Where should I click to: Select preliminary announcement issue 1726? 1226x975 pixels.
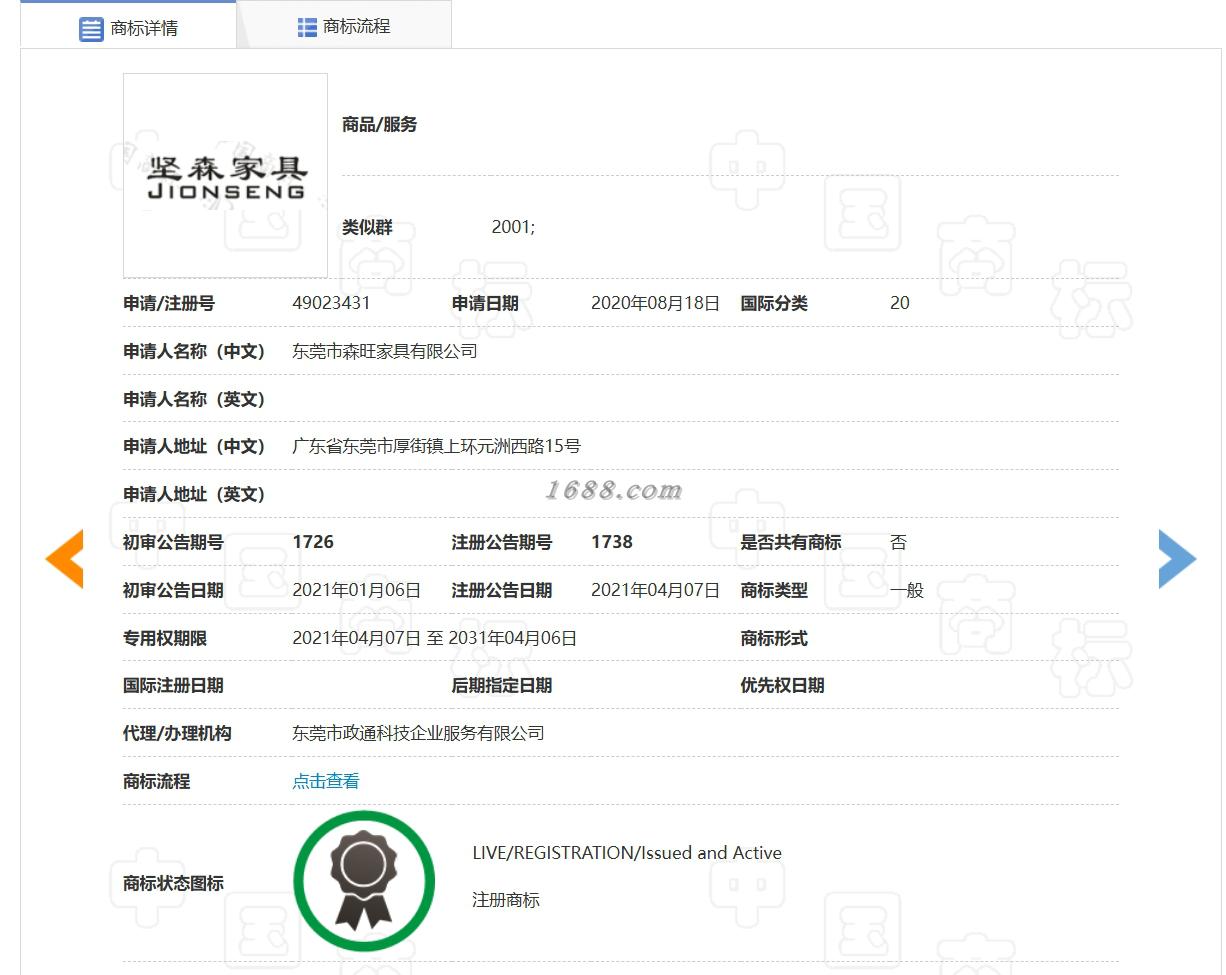point(313,542)
